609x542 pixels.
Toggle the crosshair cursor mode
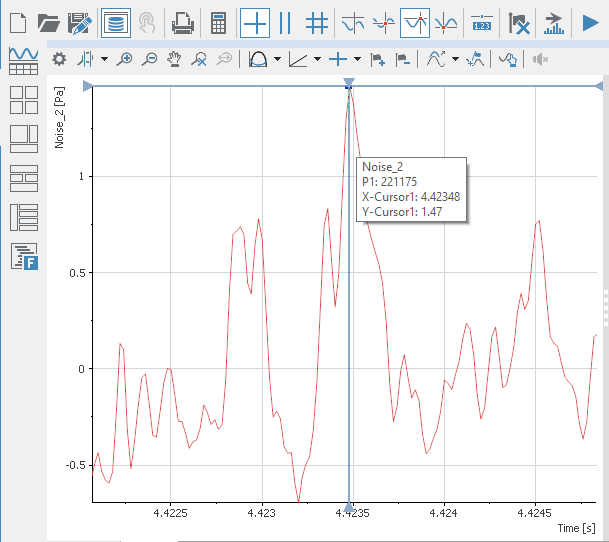[254, 21]
